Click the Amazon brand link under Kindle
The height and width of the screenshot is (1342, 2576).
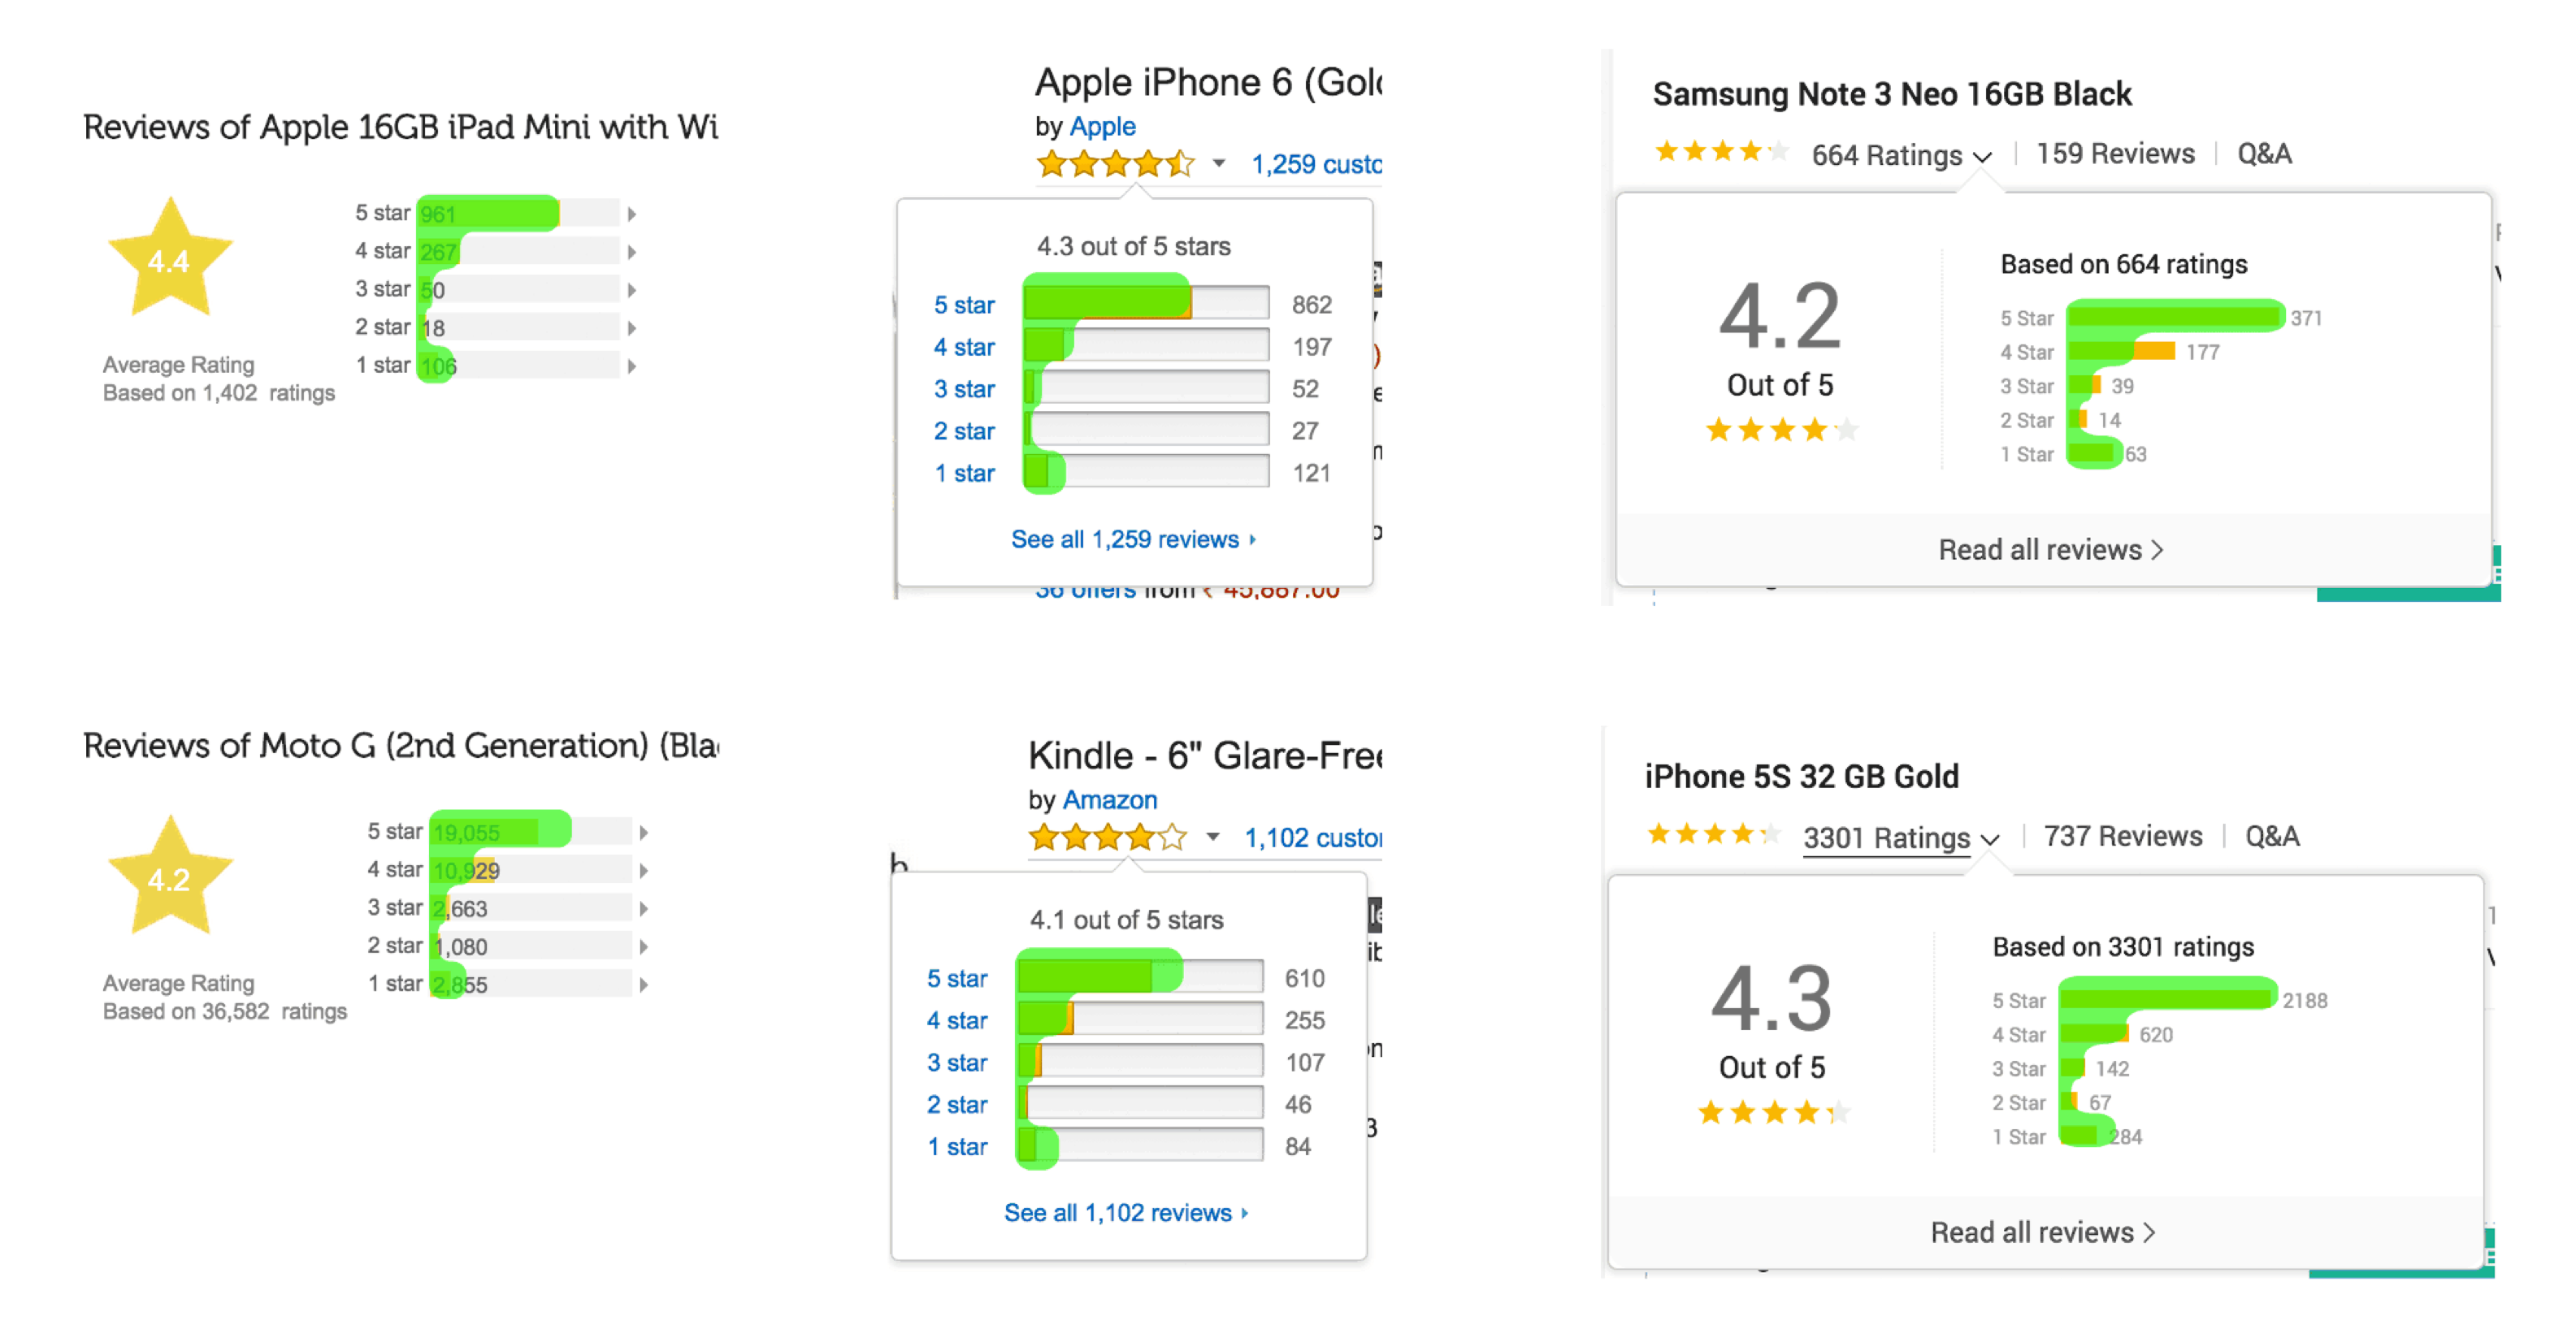coord(1110,799)
